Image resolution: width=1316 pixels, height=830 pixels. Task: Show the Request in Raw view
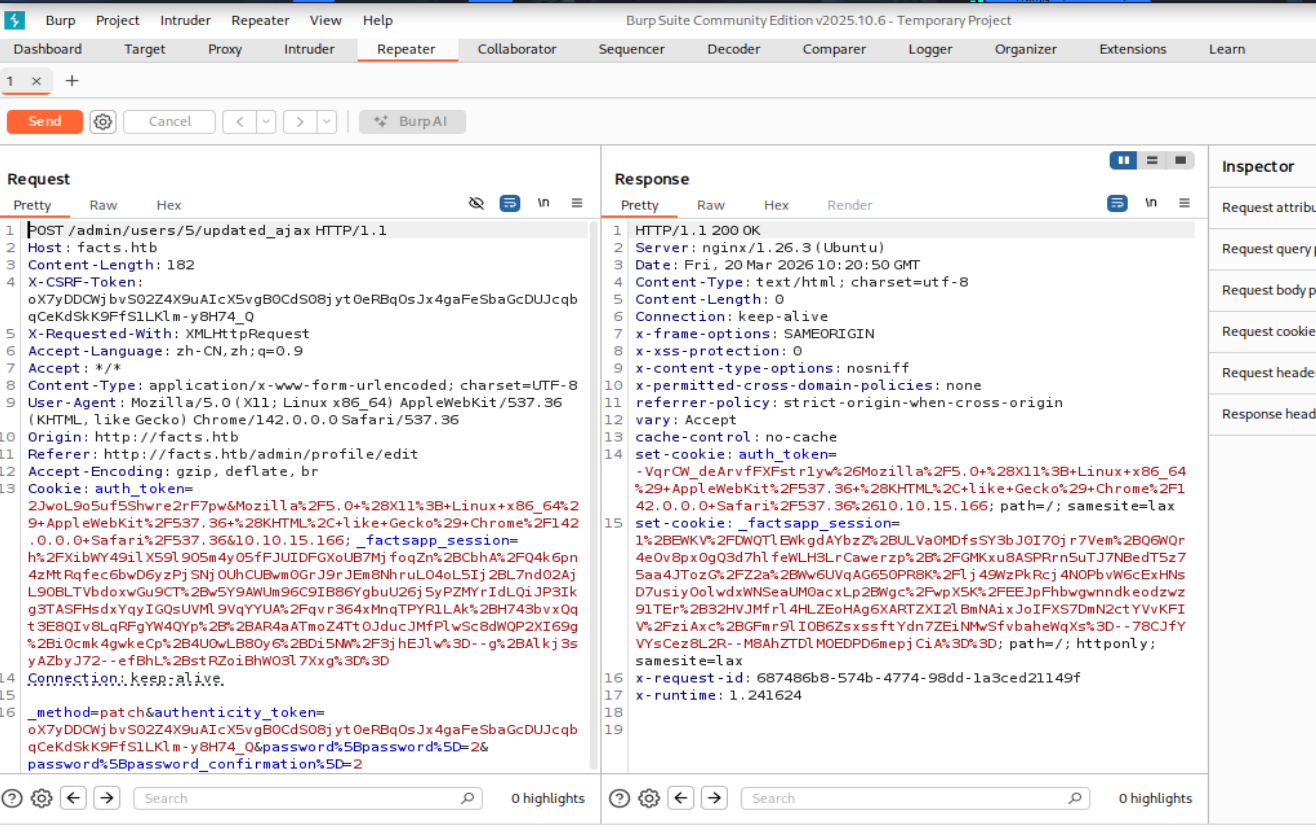point(103,205)
